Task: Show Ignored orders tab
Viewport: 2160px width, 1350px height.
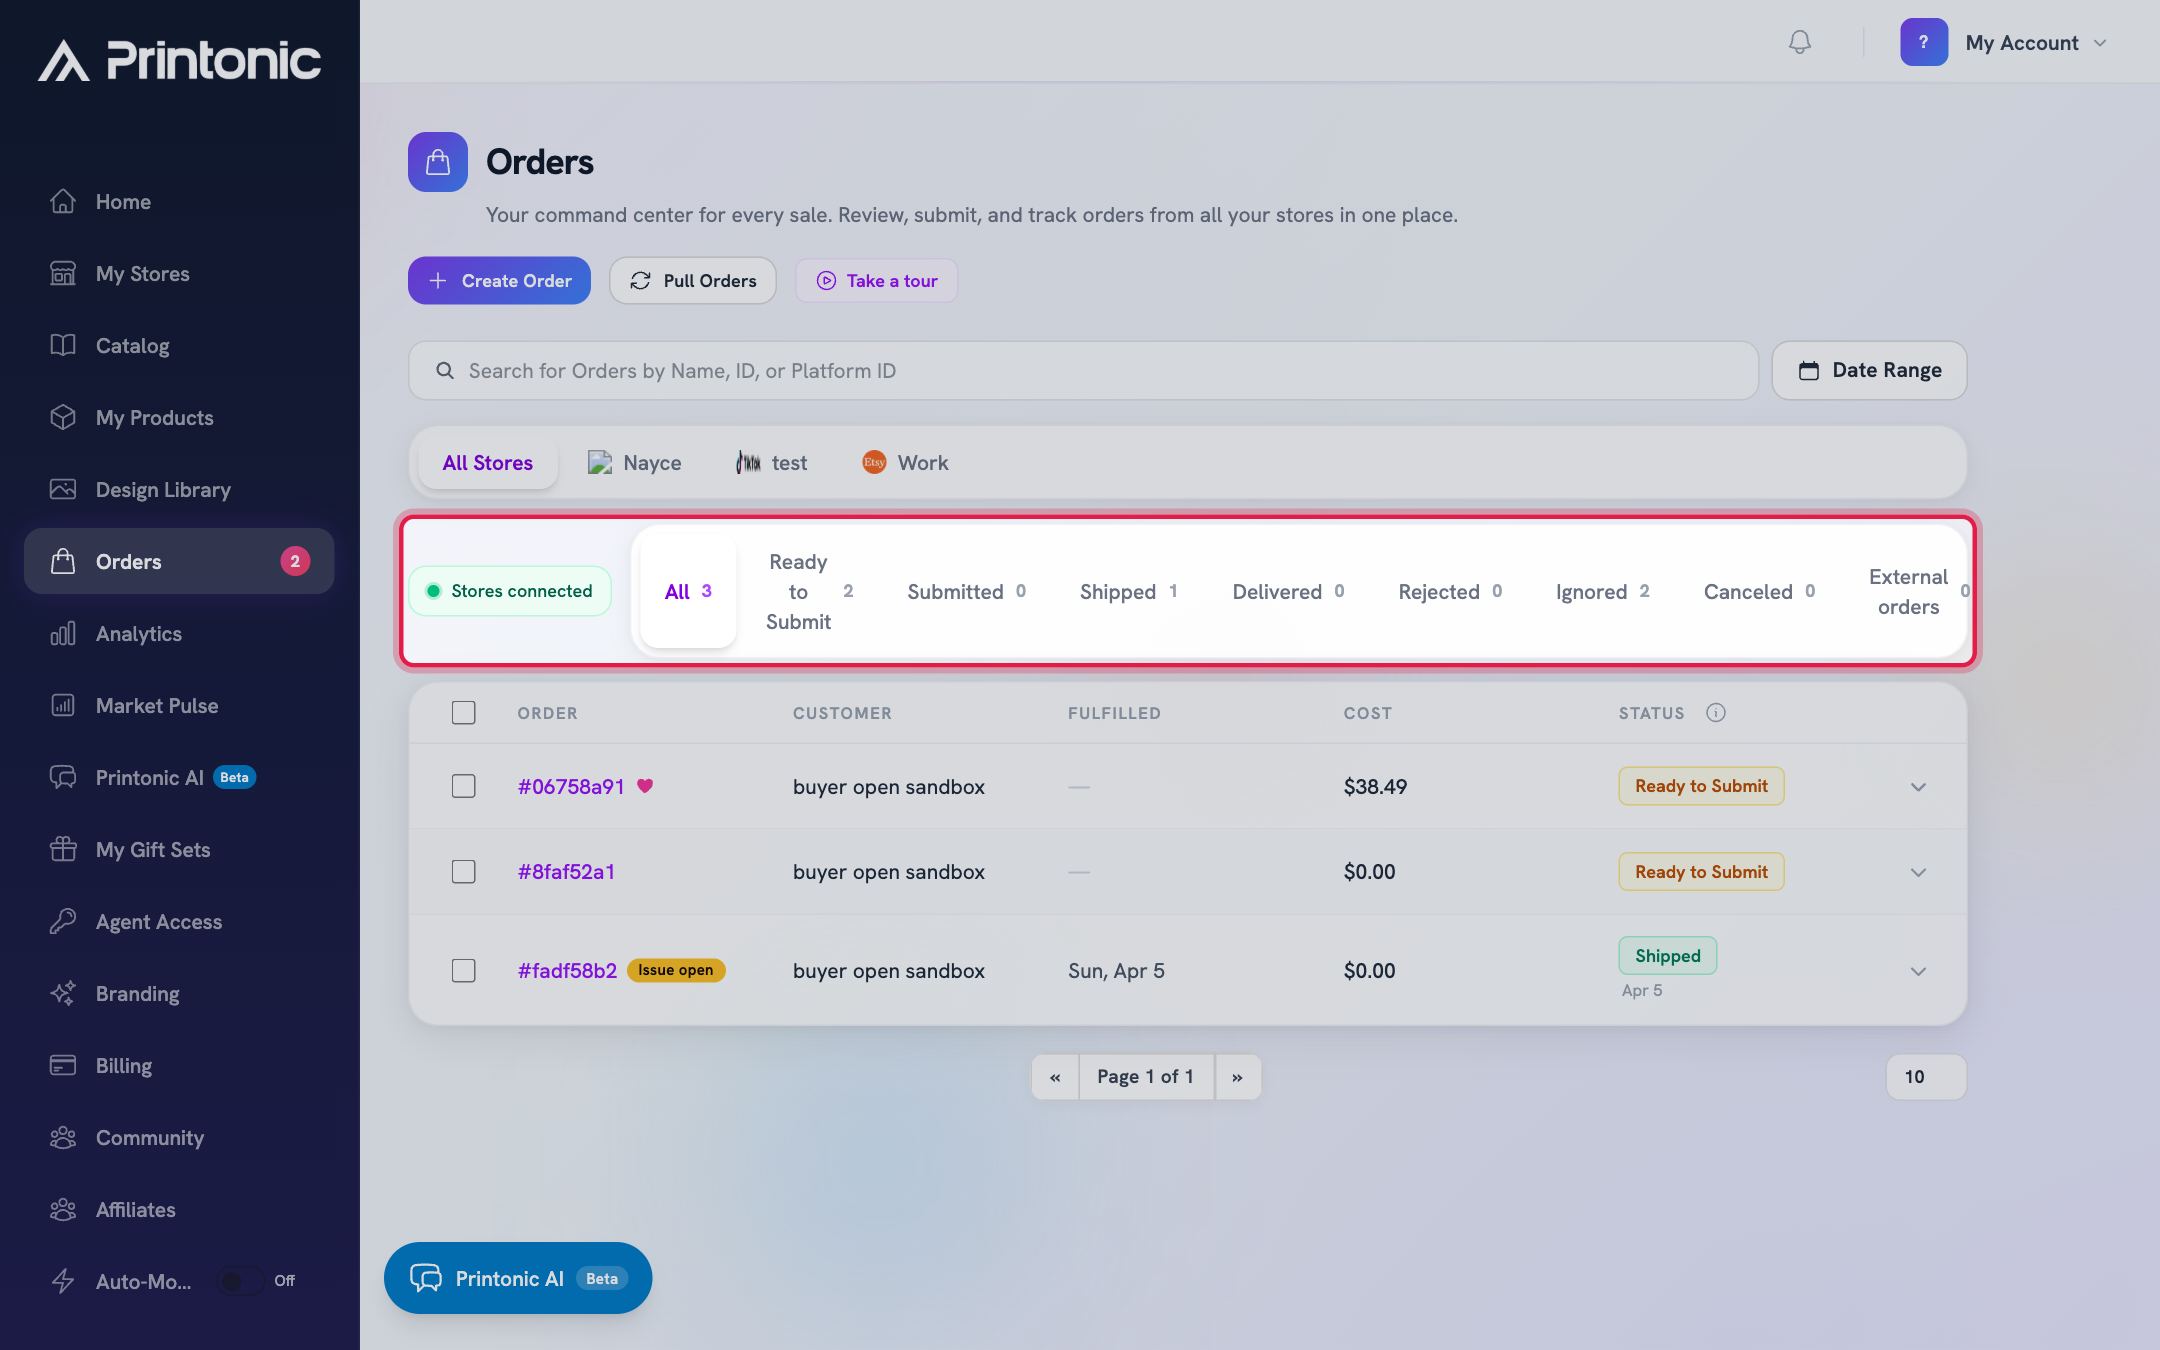Action: 1602,591
